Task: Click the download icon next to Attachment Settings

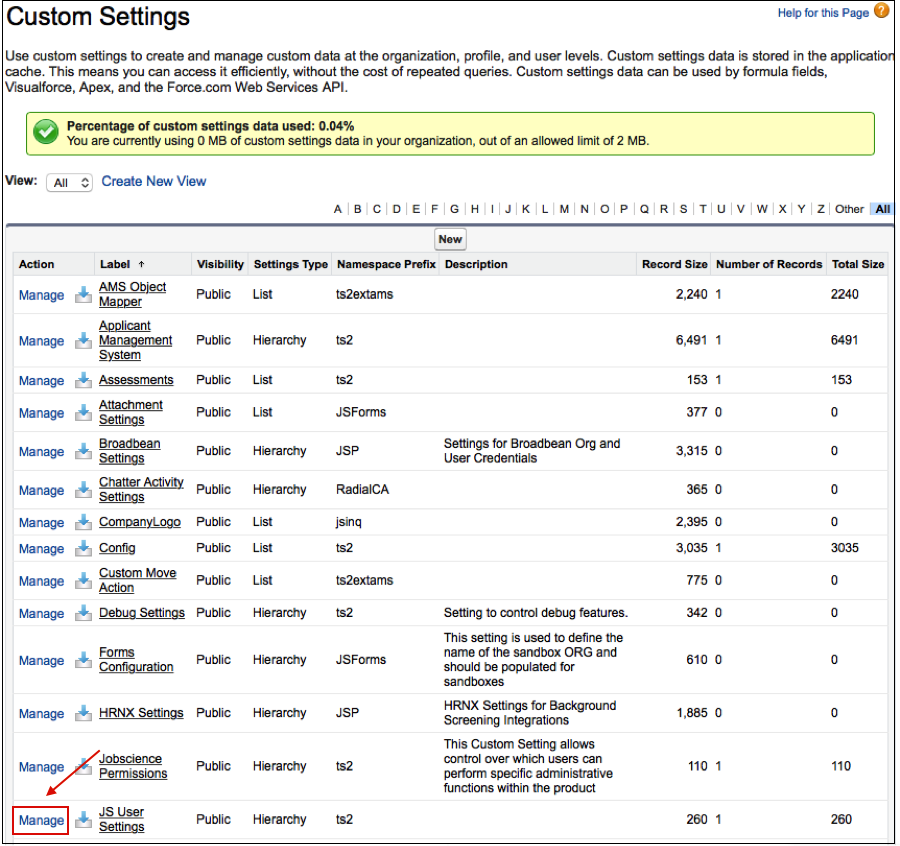Action: pos(83,412)
